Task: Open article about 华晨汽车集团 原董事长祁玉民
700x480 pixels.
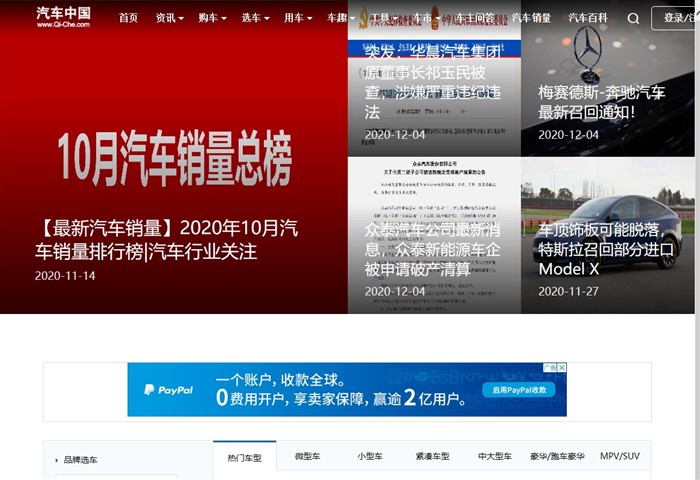Action: click(x=433, y=82)
